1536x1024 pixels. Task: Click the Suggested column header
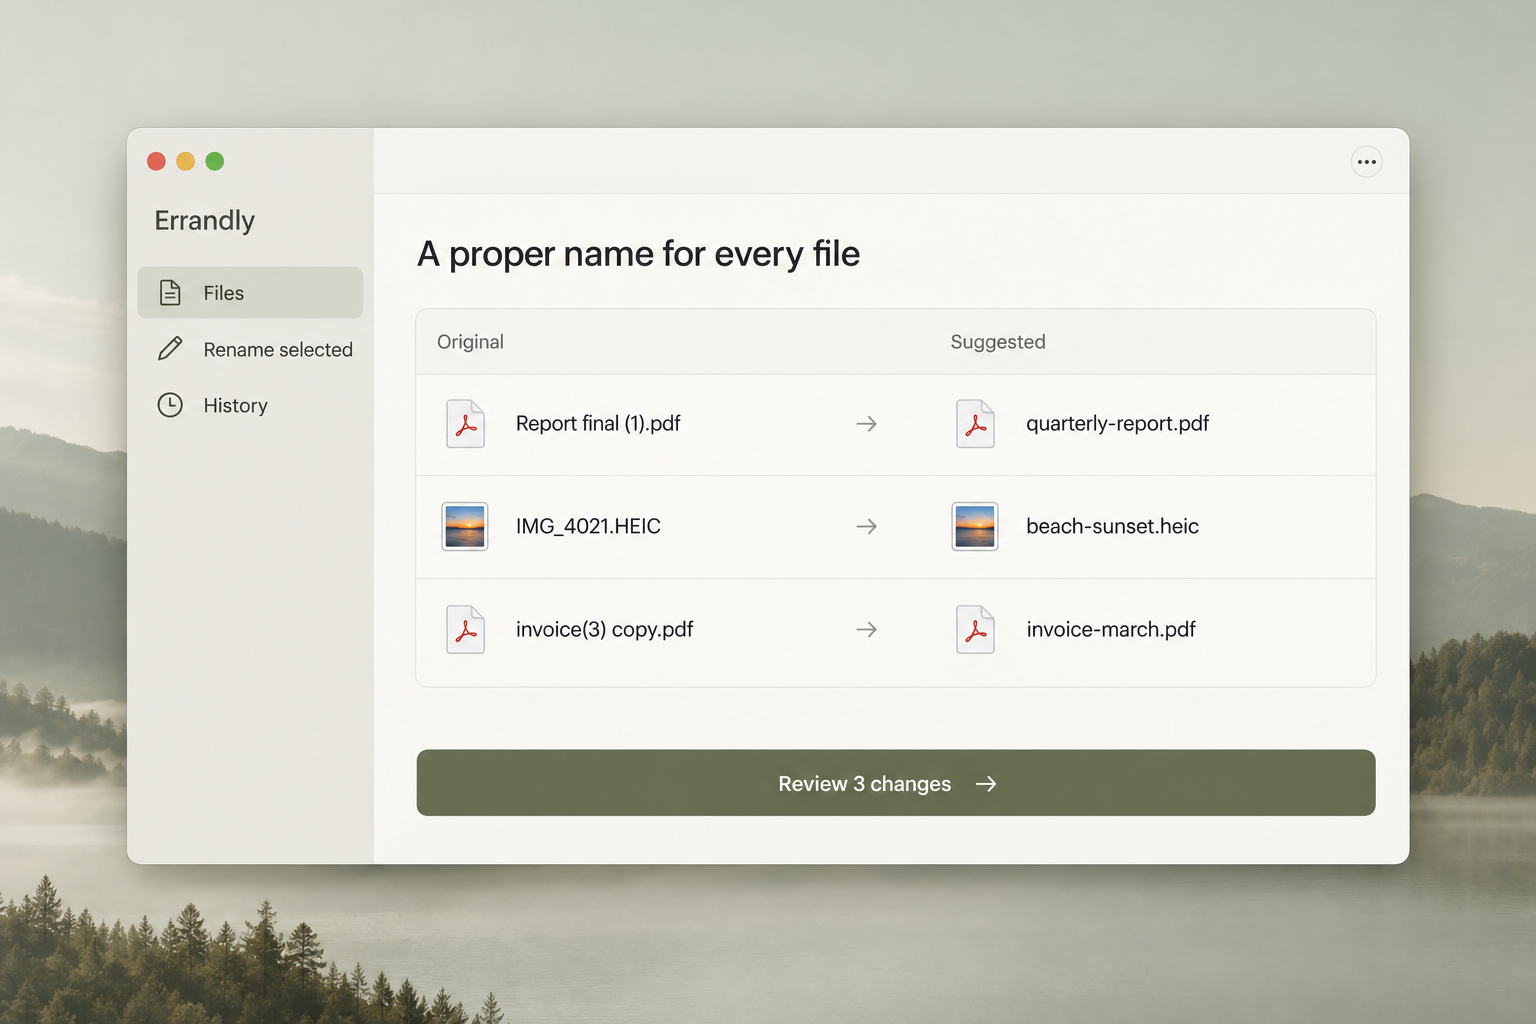998,342
